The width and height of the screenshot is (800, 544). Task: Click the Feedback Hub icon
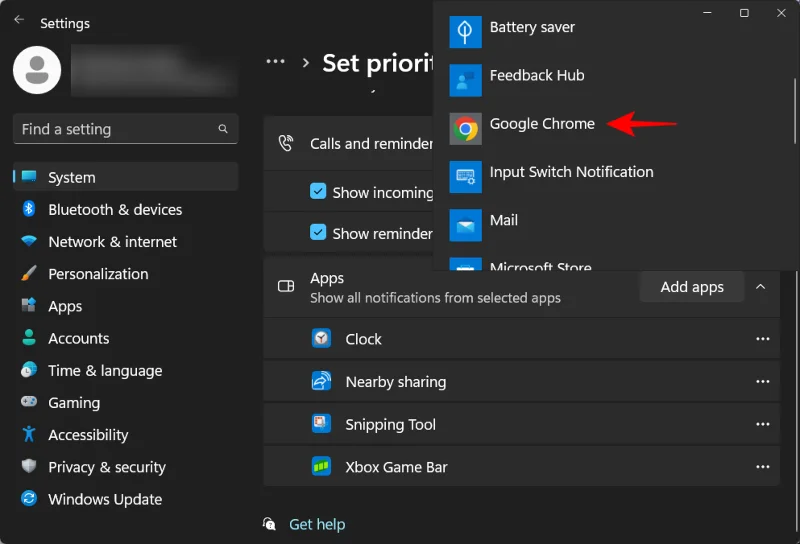(465, 80)
